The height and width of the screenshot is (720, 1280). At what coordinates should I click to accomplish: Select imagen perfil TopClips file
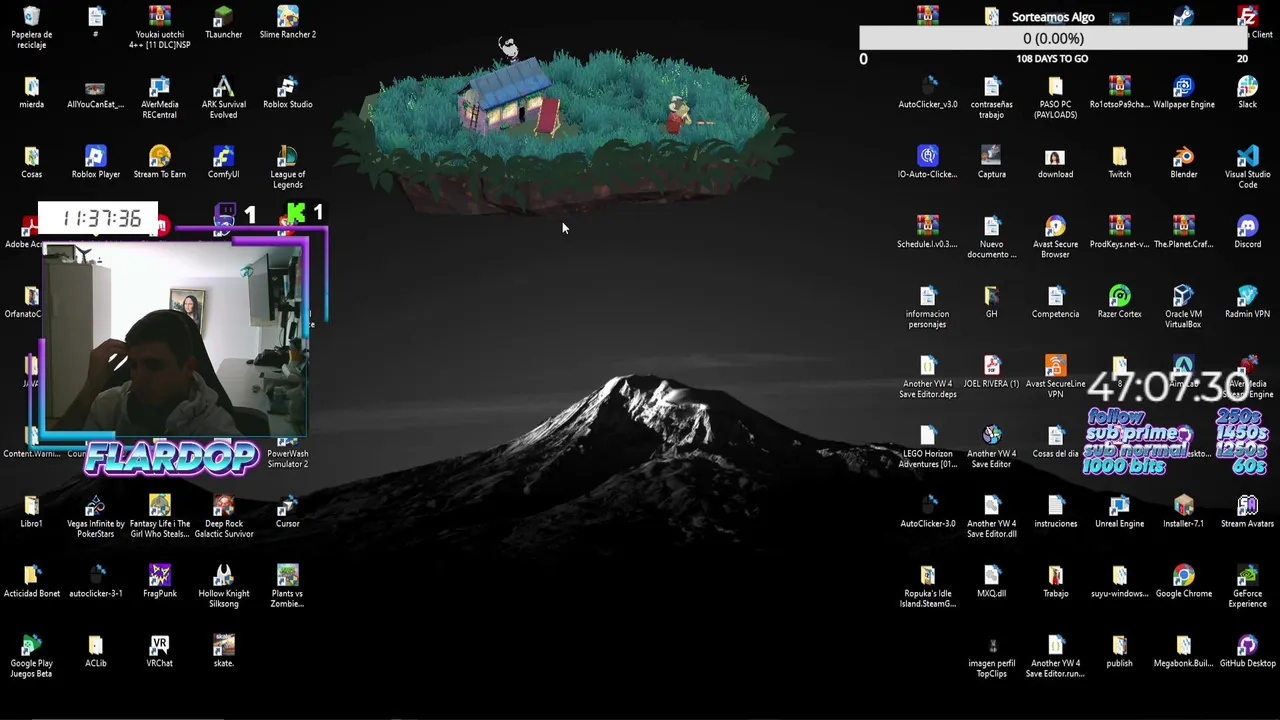click(x=991, y=647)
